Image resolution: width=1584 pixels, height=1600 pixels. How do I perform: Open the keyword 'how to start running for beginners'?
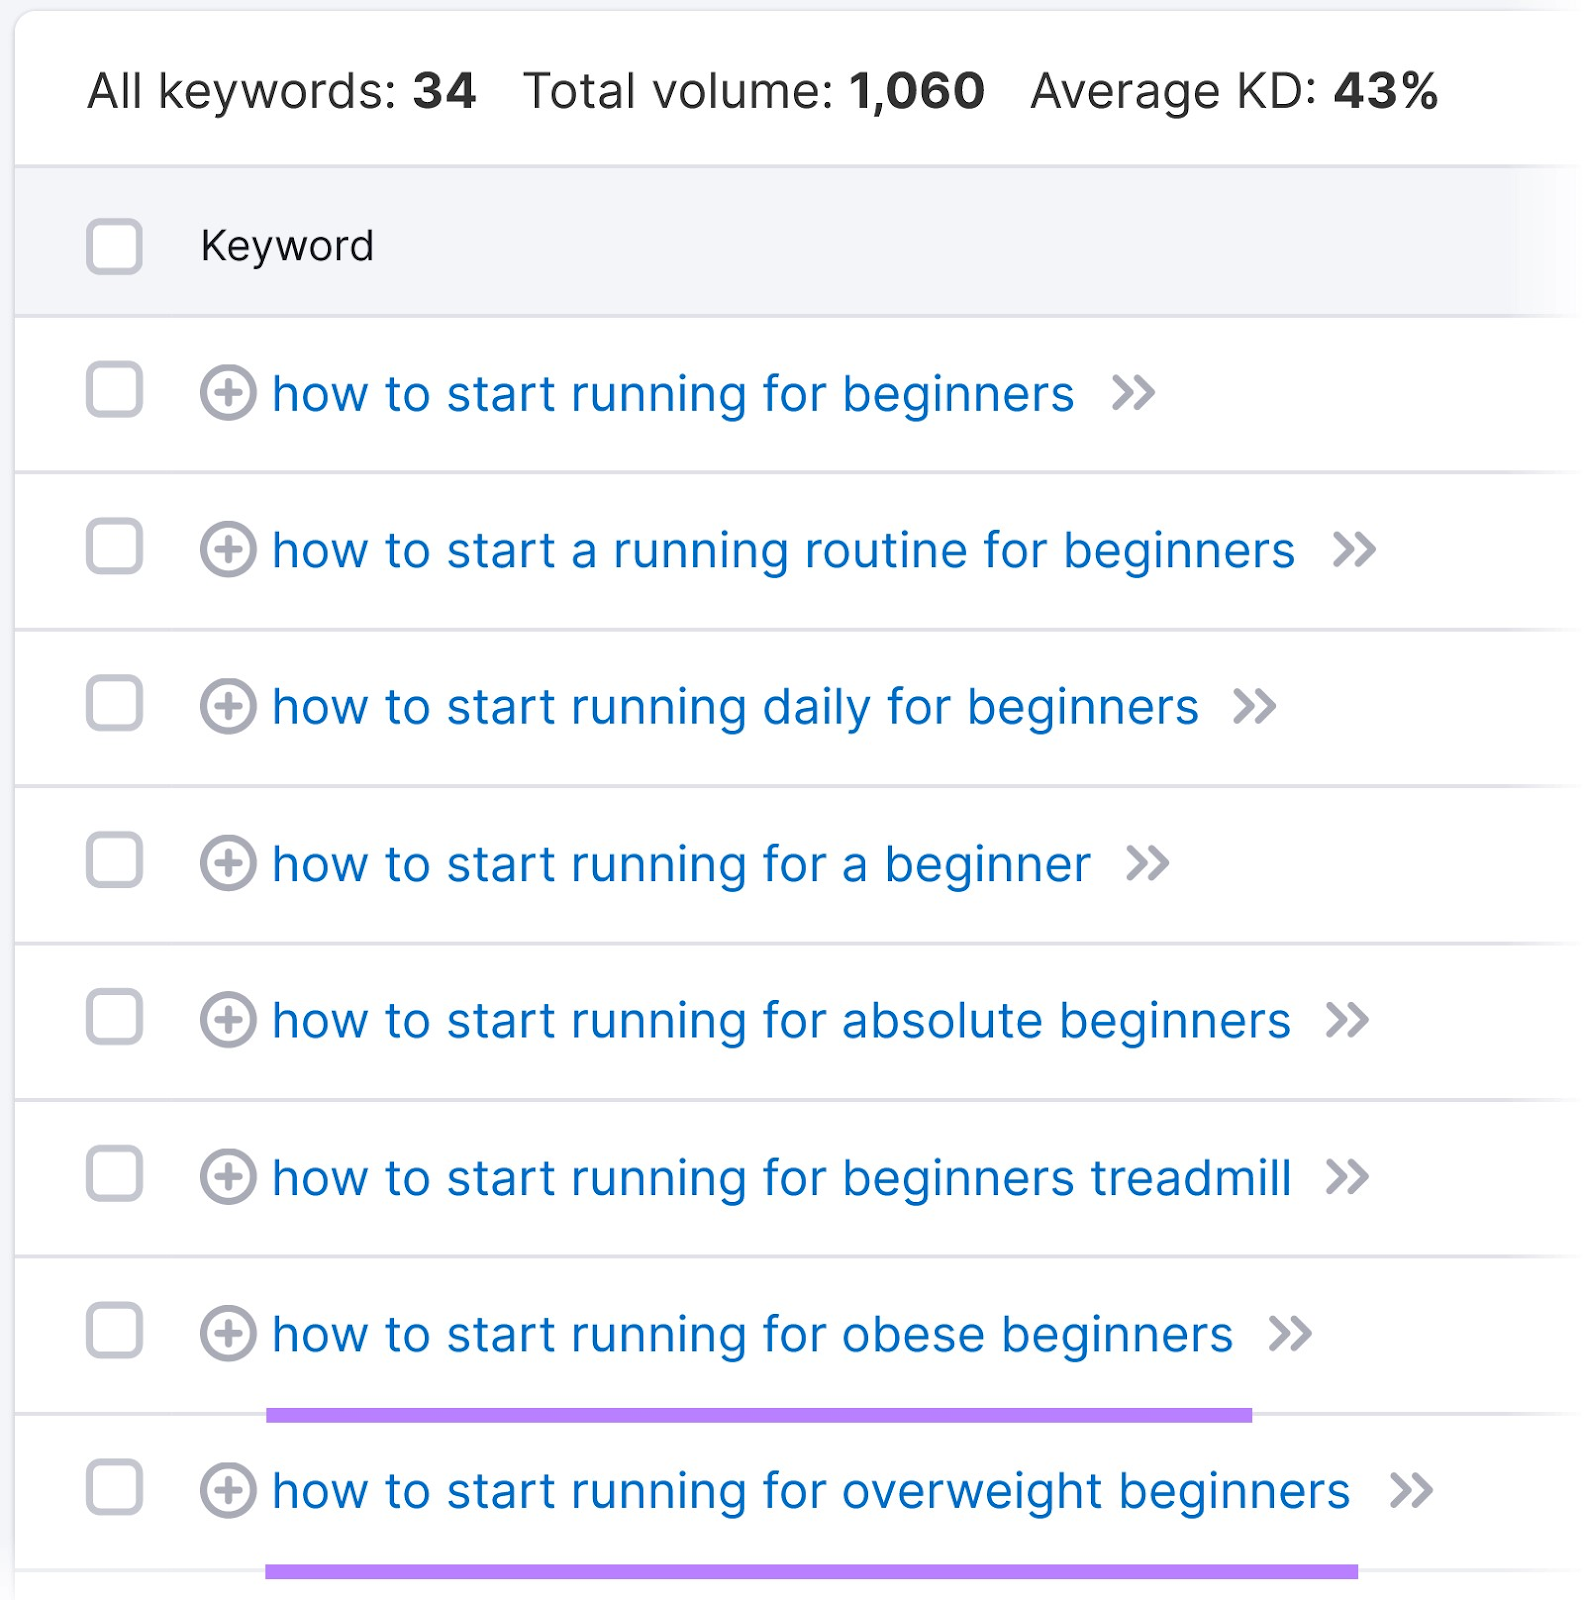671,394
